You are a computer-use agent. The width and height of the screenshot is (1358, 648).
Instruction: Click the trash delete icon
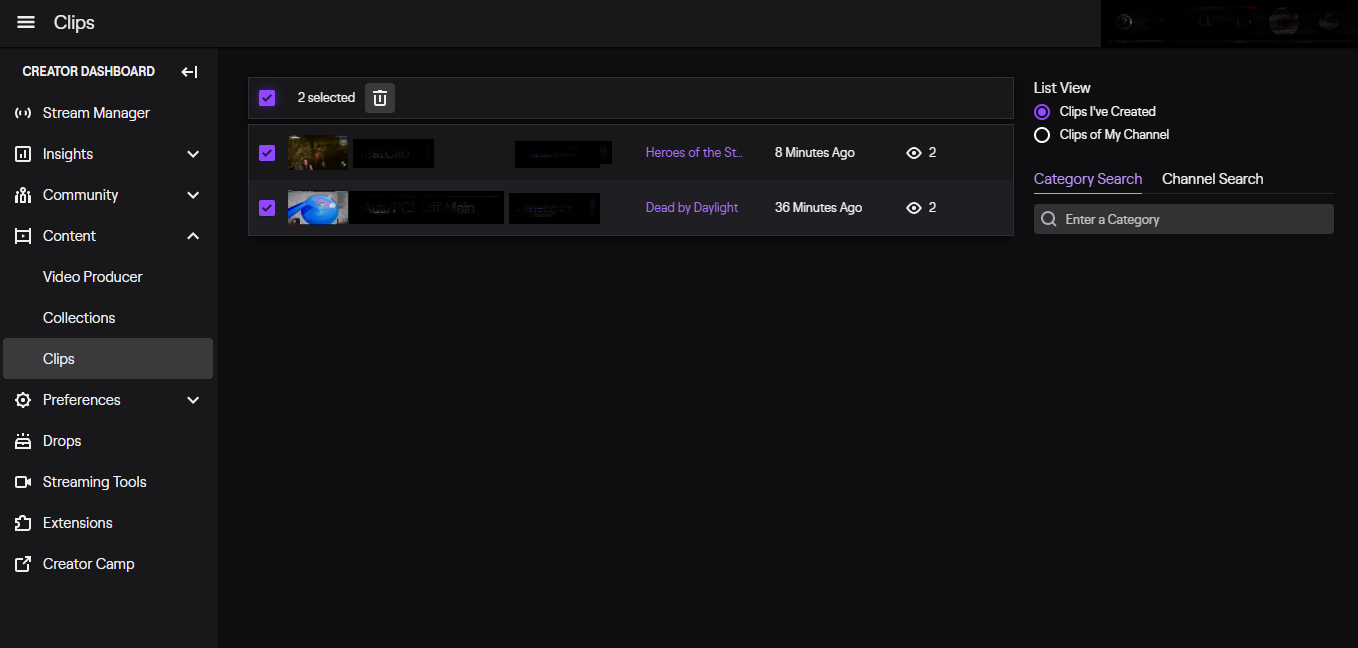pos(380,98)
